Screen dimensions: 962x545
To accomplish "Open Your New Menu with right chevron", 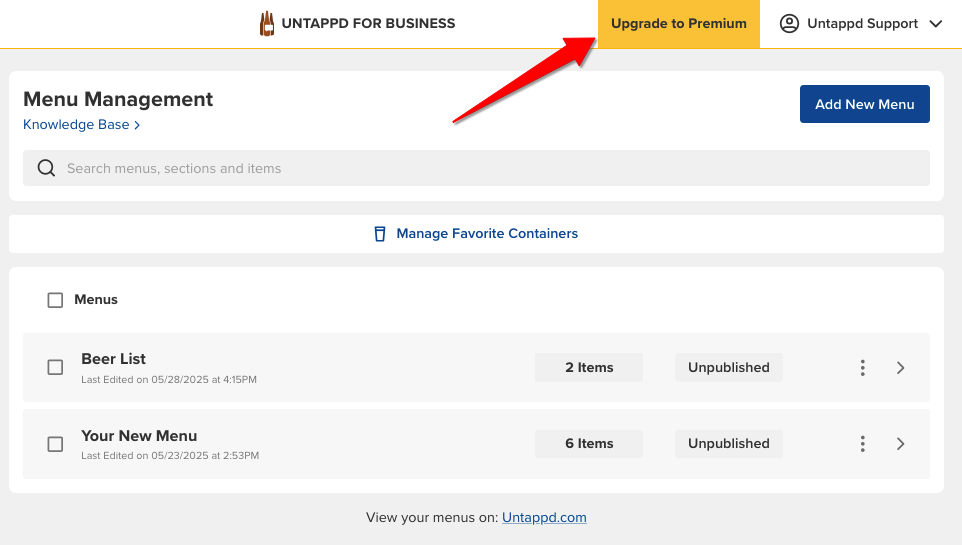I will pos(900,444).
